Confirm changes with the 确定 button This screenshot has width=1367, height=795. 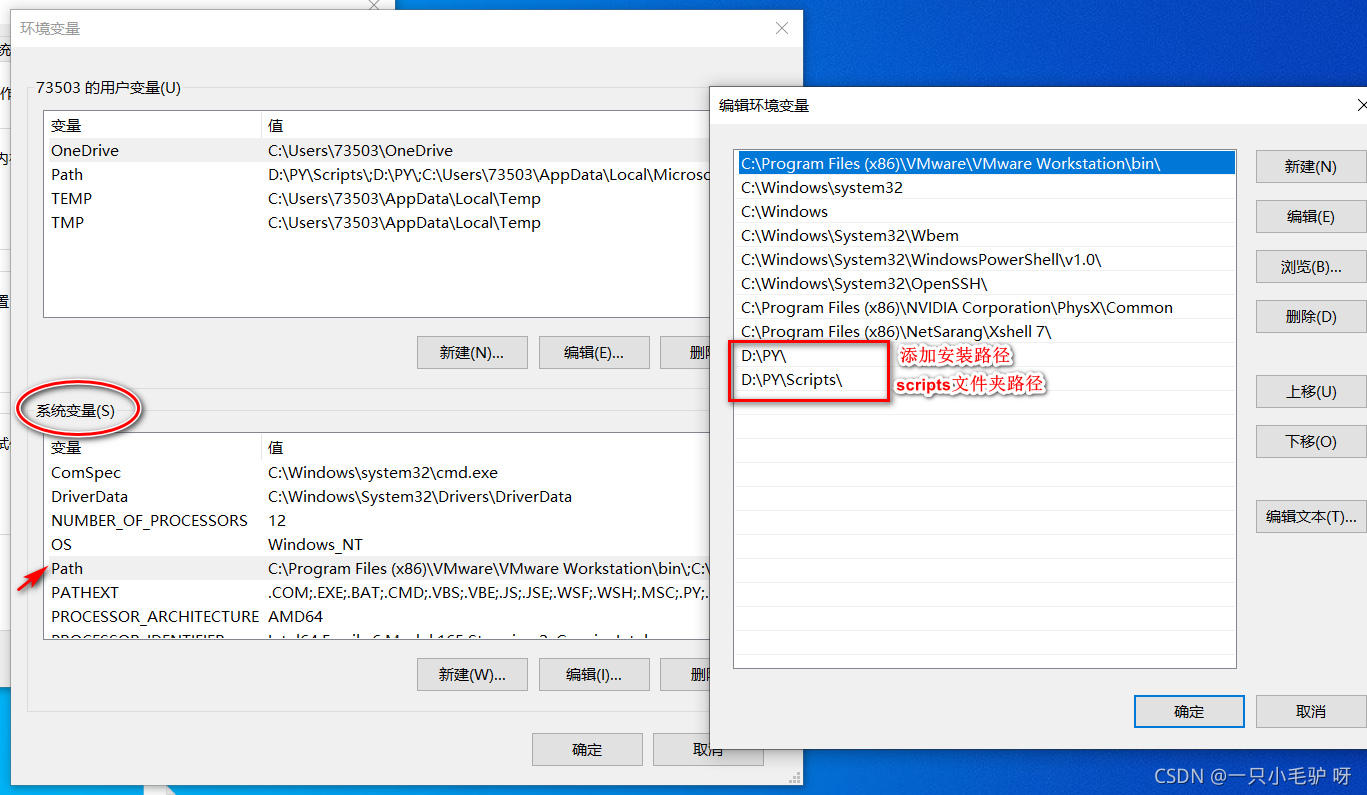tap(1188, 711)
